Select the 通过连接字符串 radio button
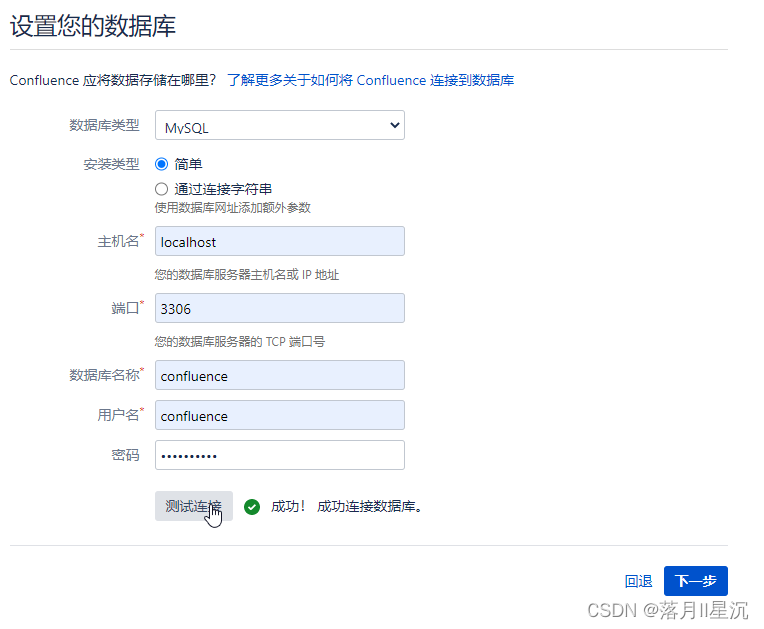The height and width of the screenshot is (629, 764). [x=161, y=189]
